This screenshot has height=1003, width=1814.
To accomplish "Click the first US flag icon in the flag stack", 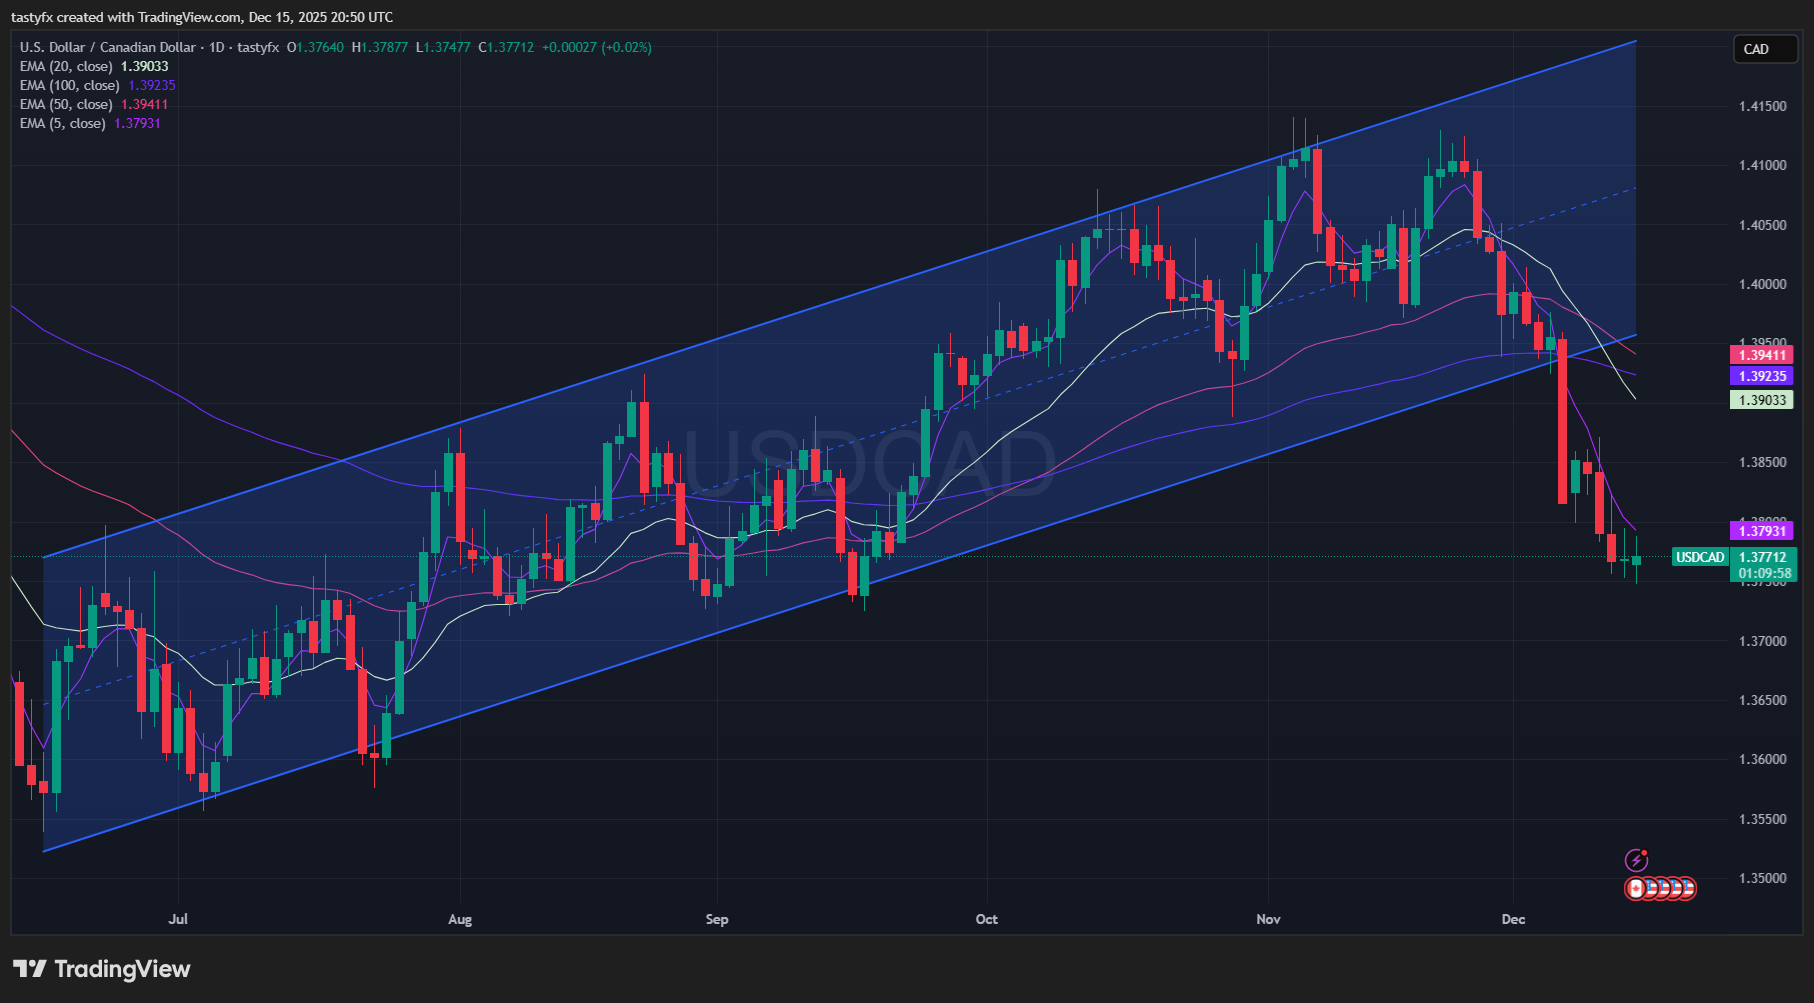I will pyautogui.click(x=1653, y=890).
